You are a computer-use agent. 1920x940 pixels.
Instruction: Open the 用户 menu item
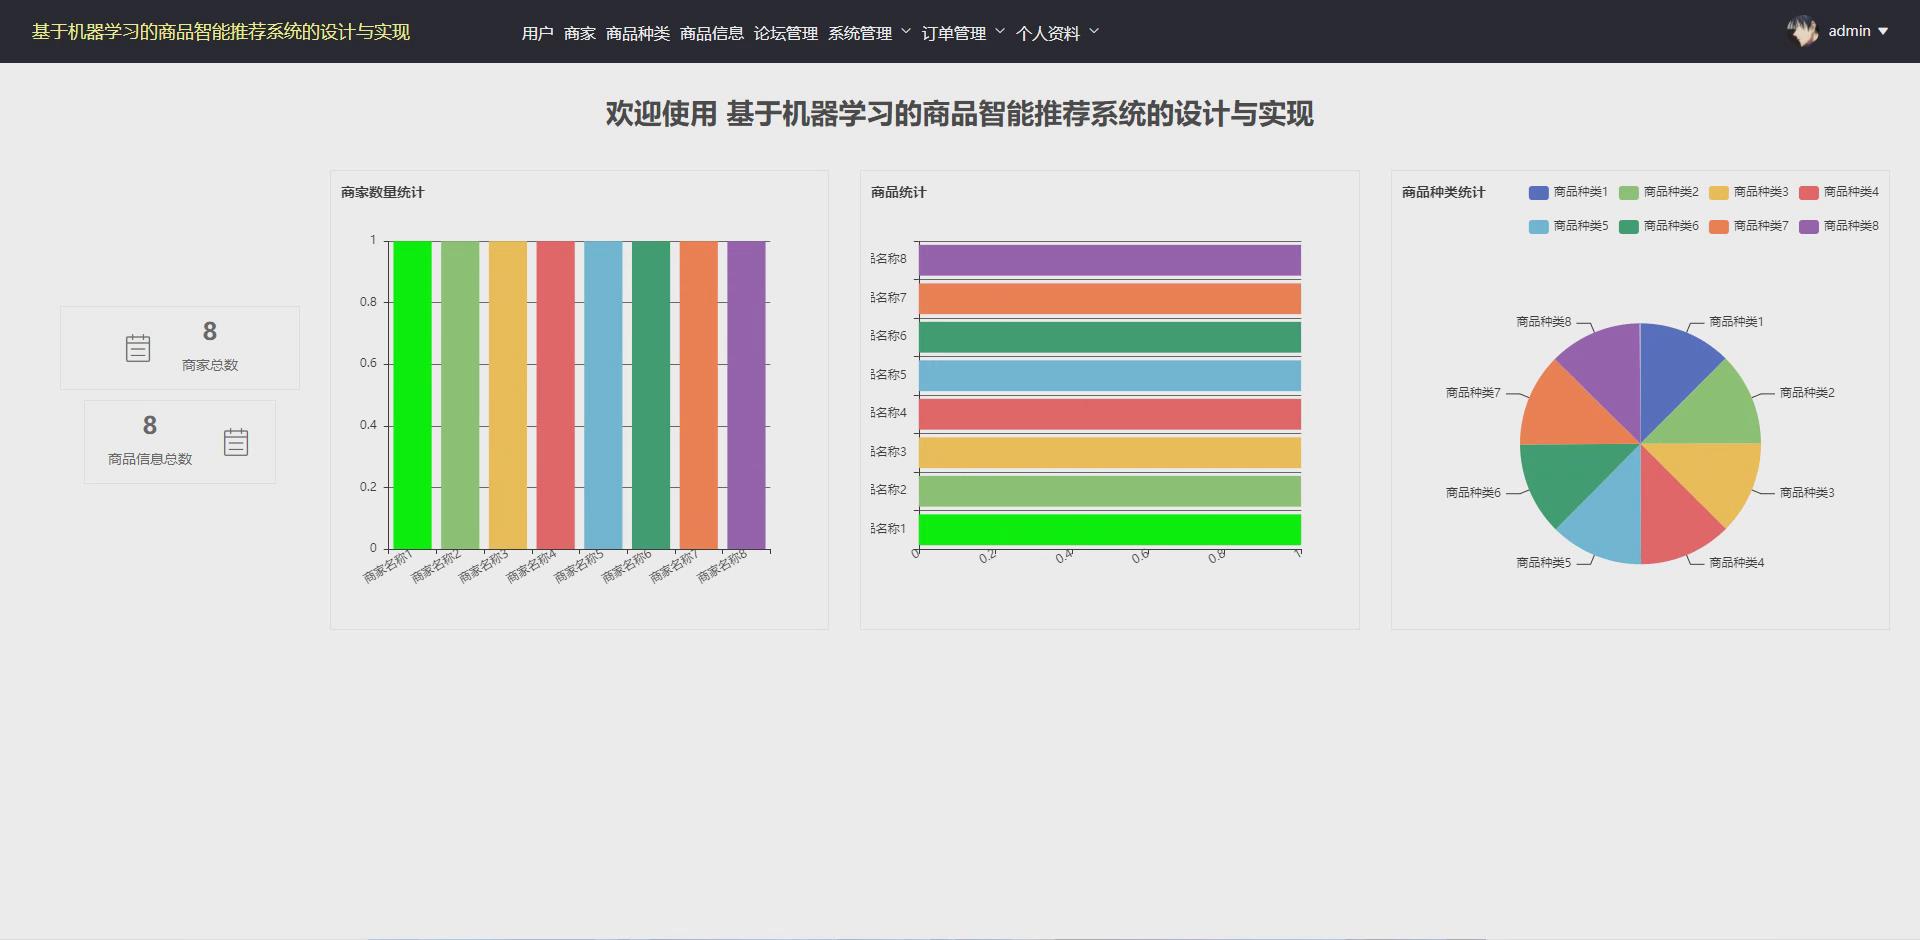pos(538,33)
